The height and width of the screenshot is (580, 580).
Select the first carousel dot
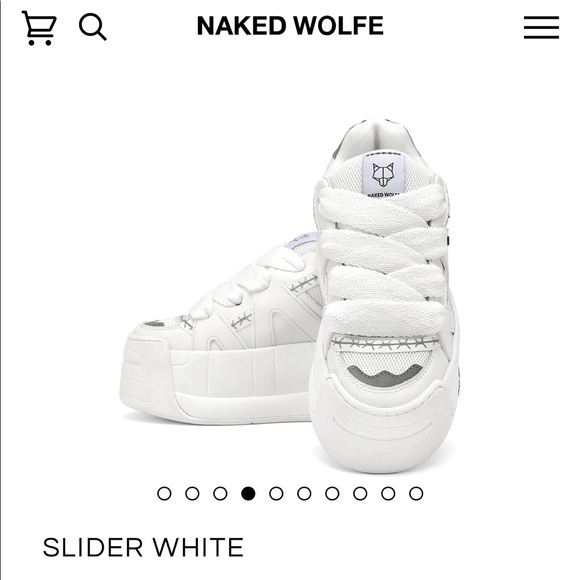pyautogui.click(x=164, y=493)
